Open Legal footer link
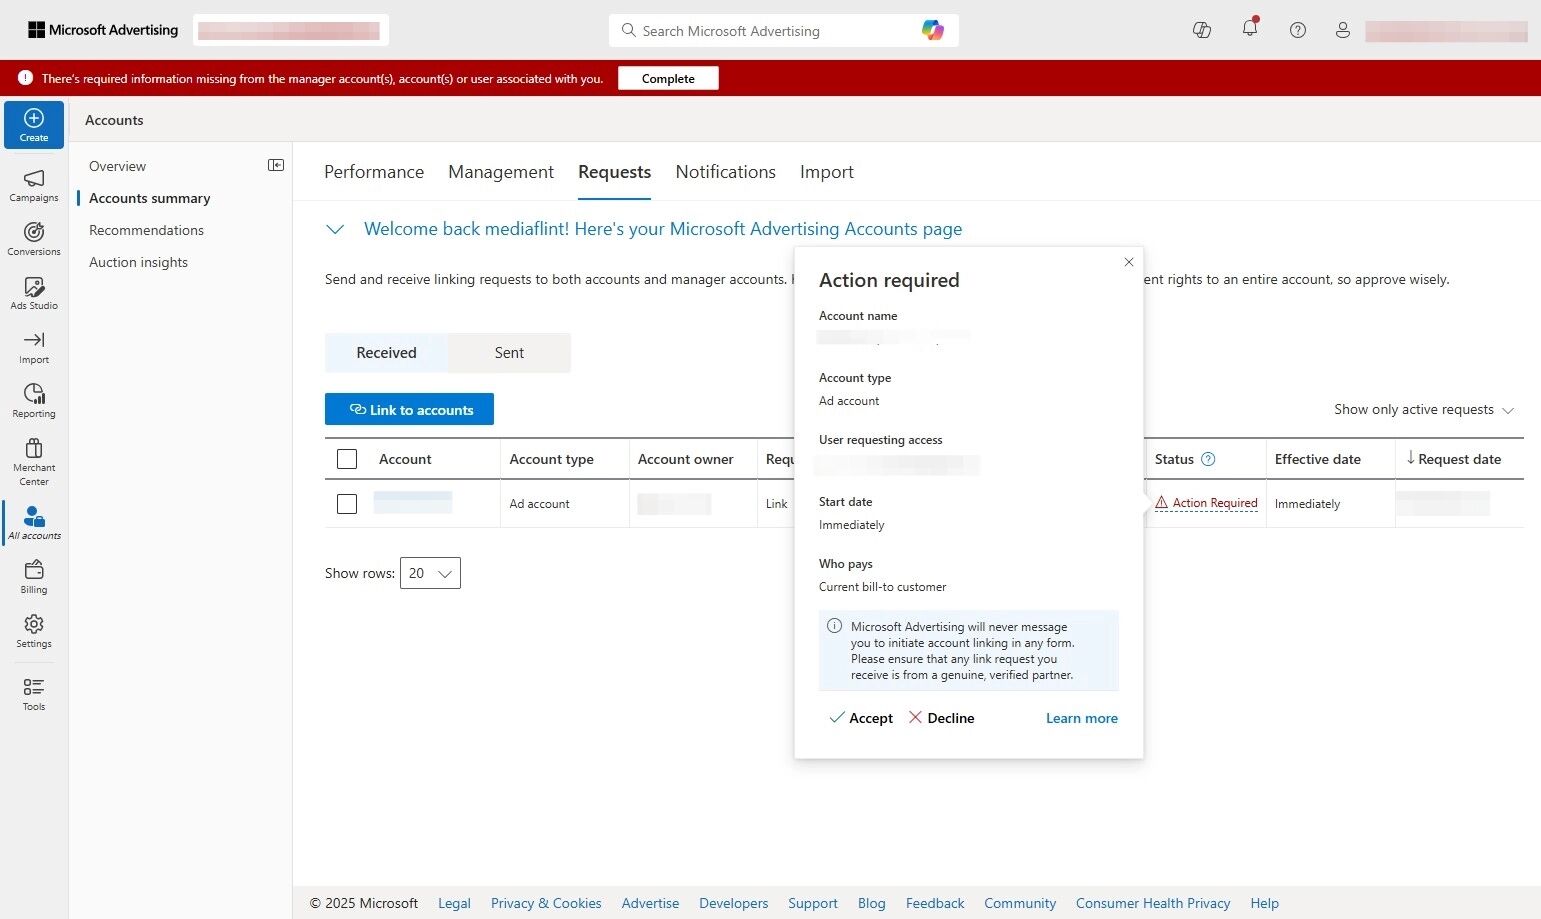The height and width of the screenshot is (919, 1541). click(454, 903)
